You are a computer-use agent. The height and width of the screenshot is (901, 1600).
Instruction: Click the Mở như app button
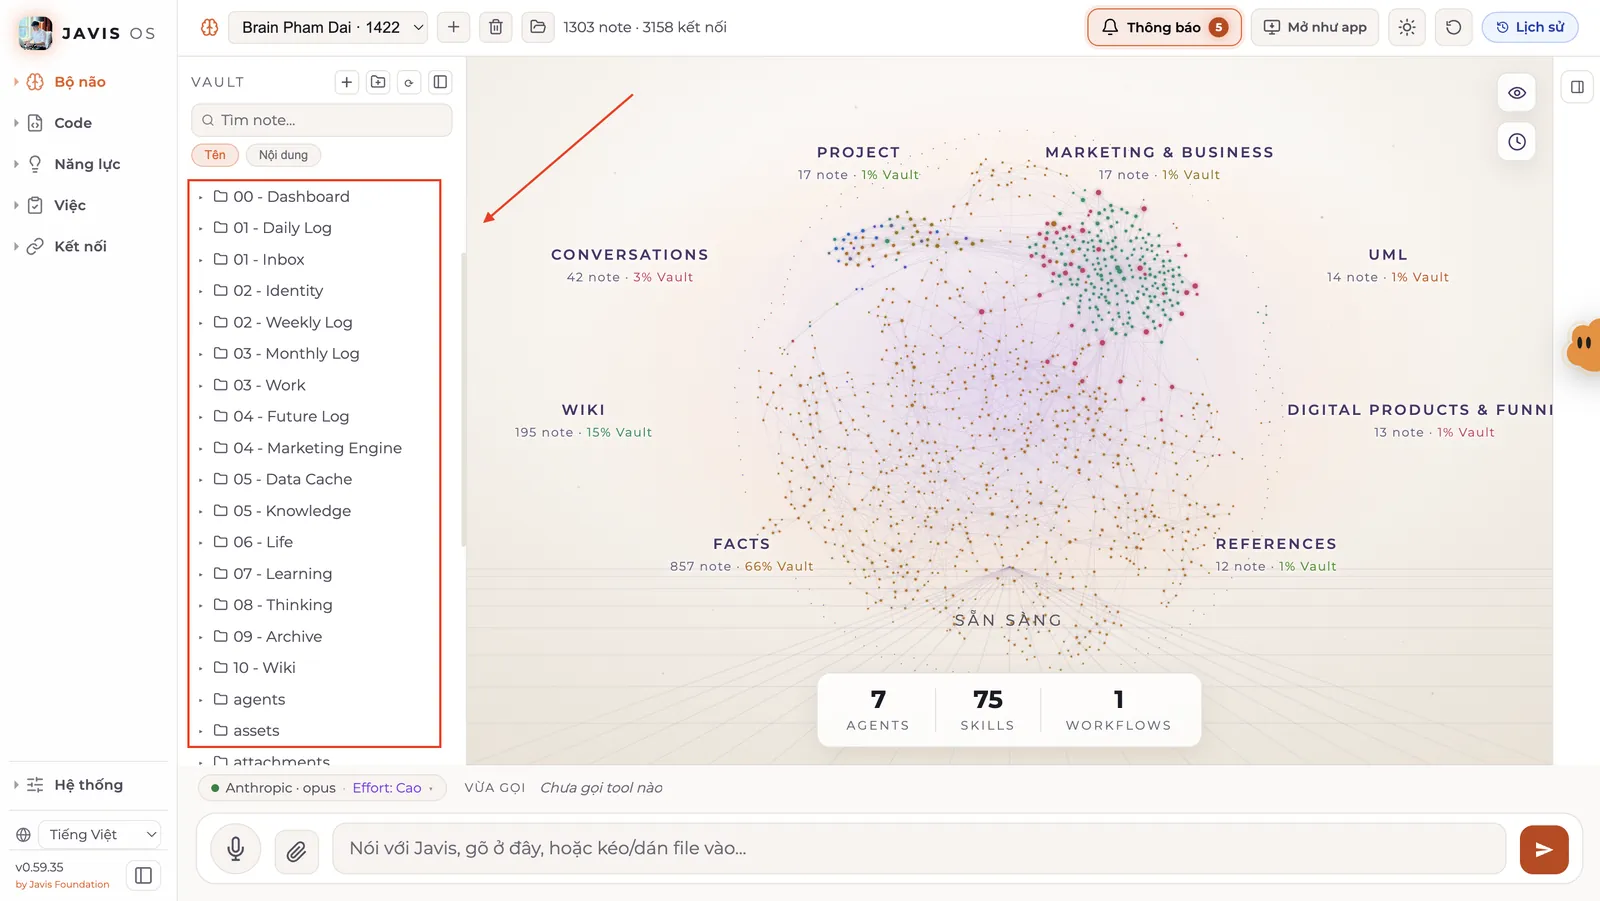coord(1315,27)
